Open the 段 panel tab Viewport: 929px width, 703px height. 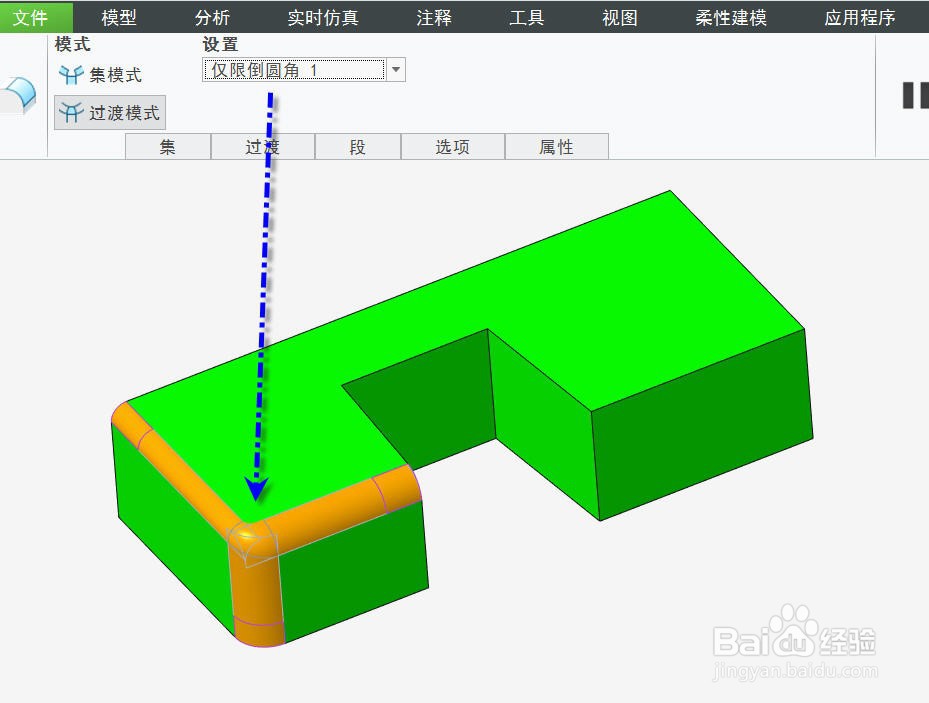[358, 147]
